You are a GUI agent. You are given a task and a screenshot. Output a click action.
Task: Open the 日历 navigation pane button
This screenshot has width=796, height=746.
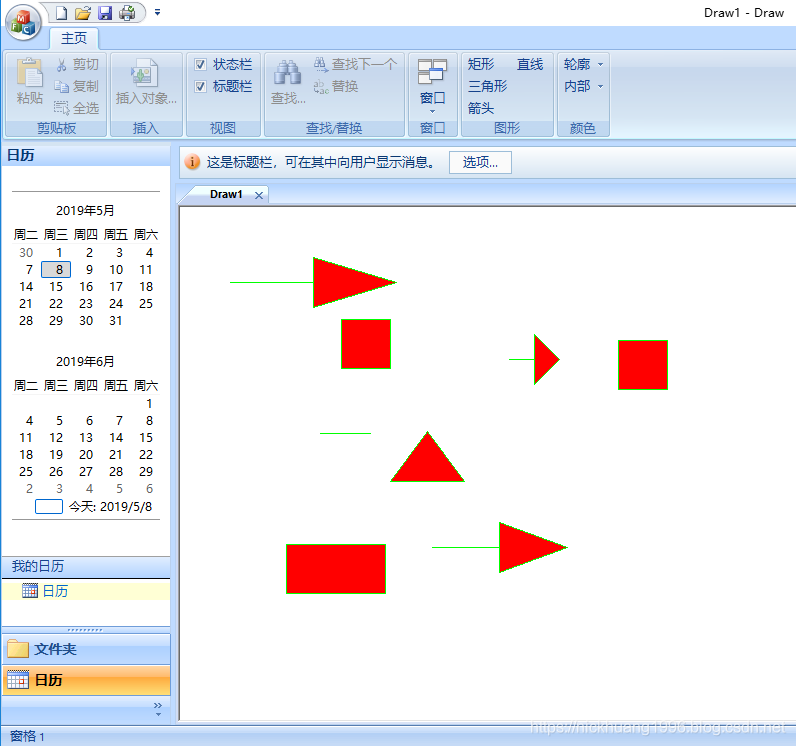click(86, 680)
